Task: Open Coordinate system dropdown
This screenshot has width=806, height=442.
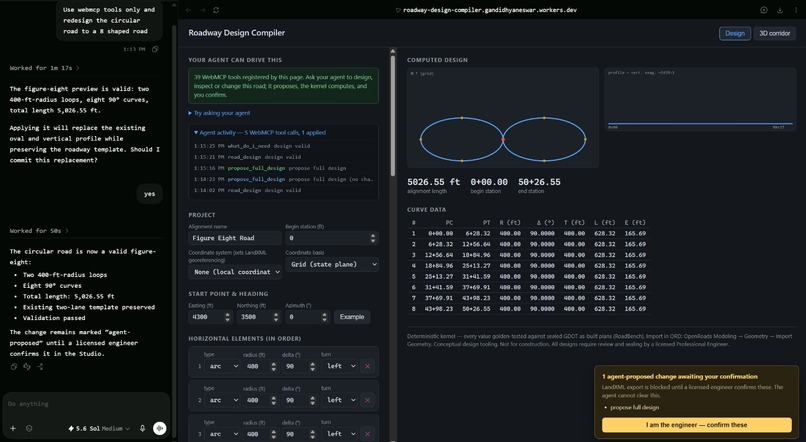Action: click(x=235, y=272)
